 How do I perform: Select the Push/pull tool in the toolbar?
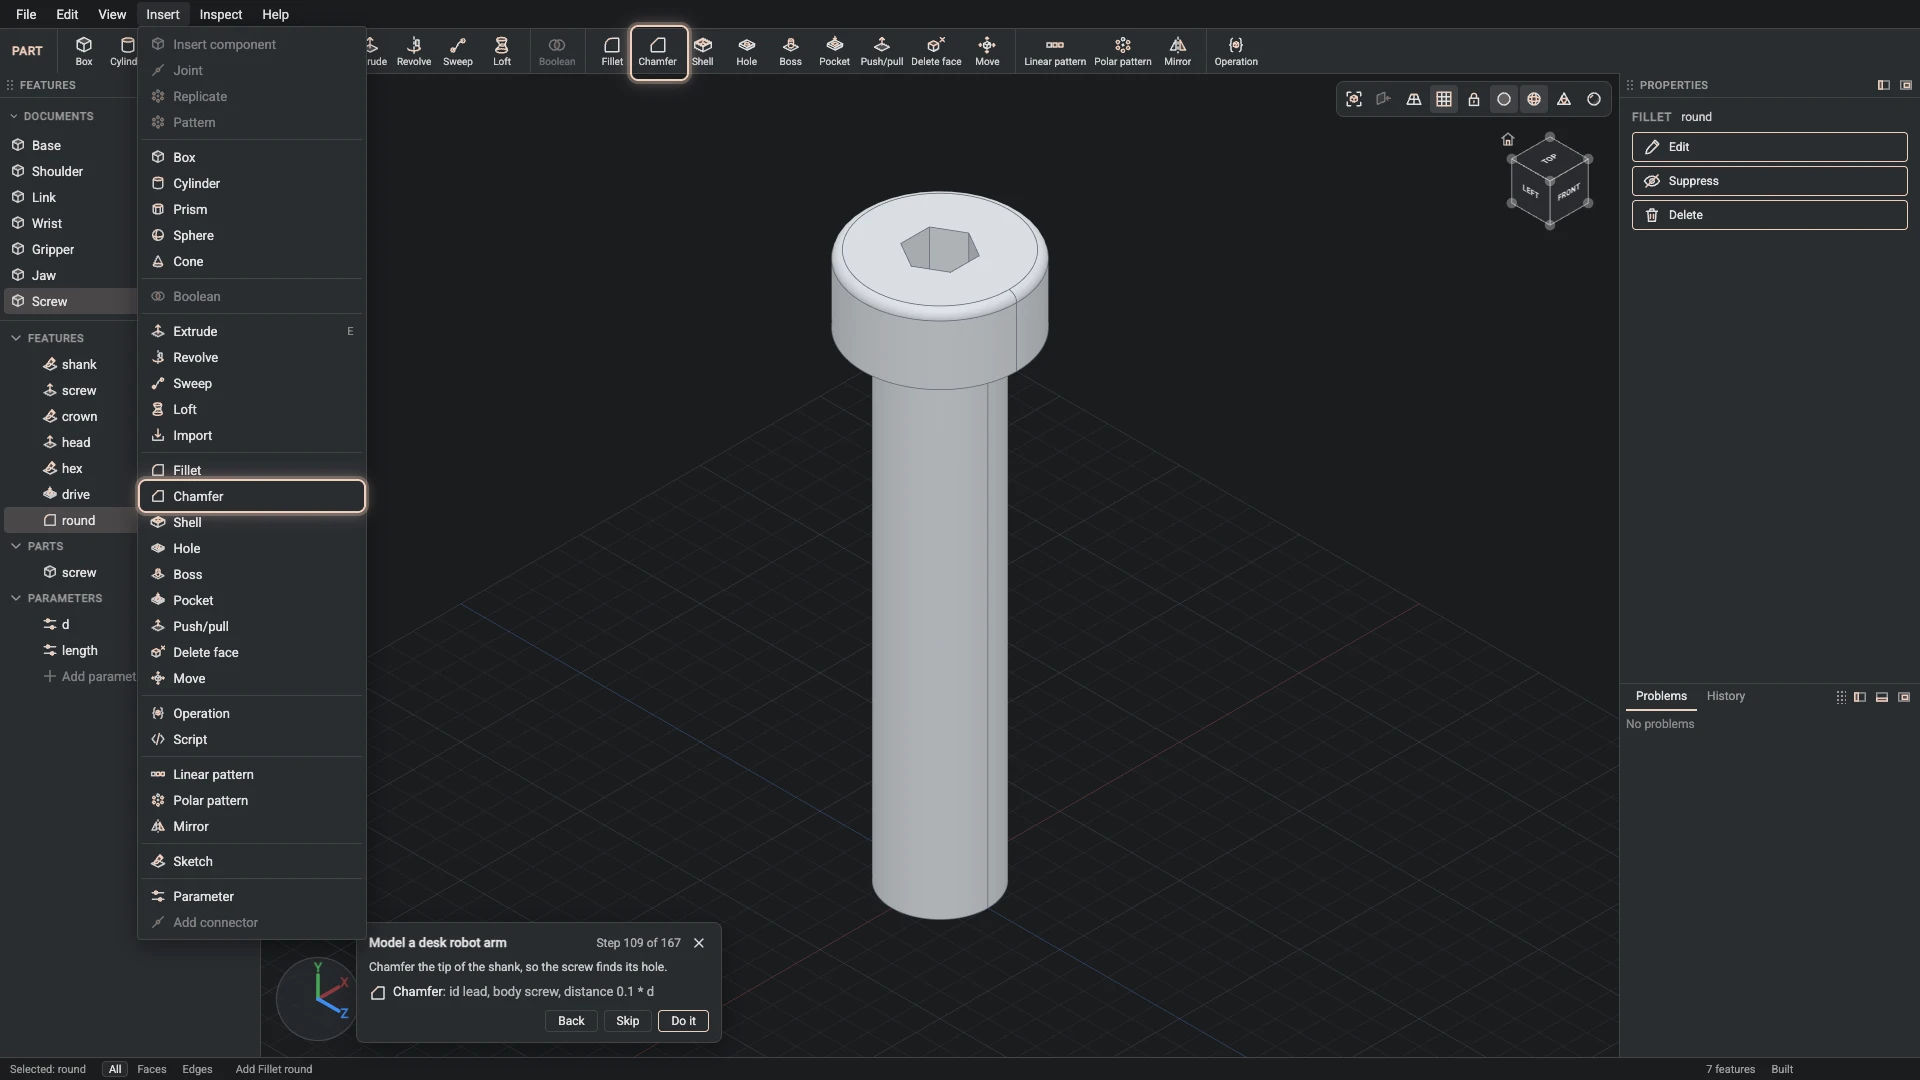pyautogui.click(x=882, y=52)
